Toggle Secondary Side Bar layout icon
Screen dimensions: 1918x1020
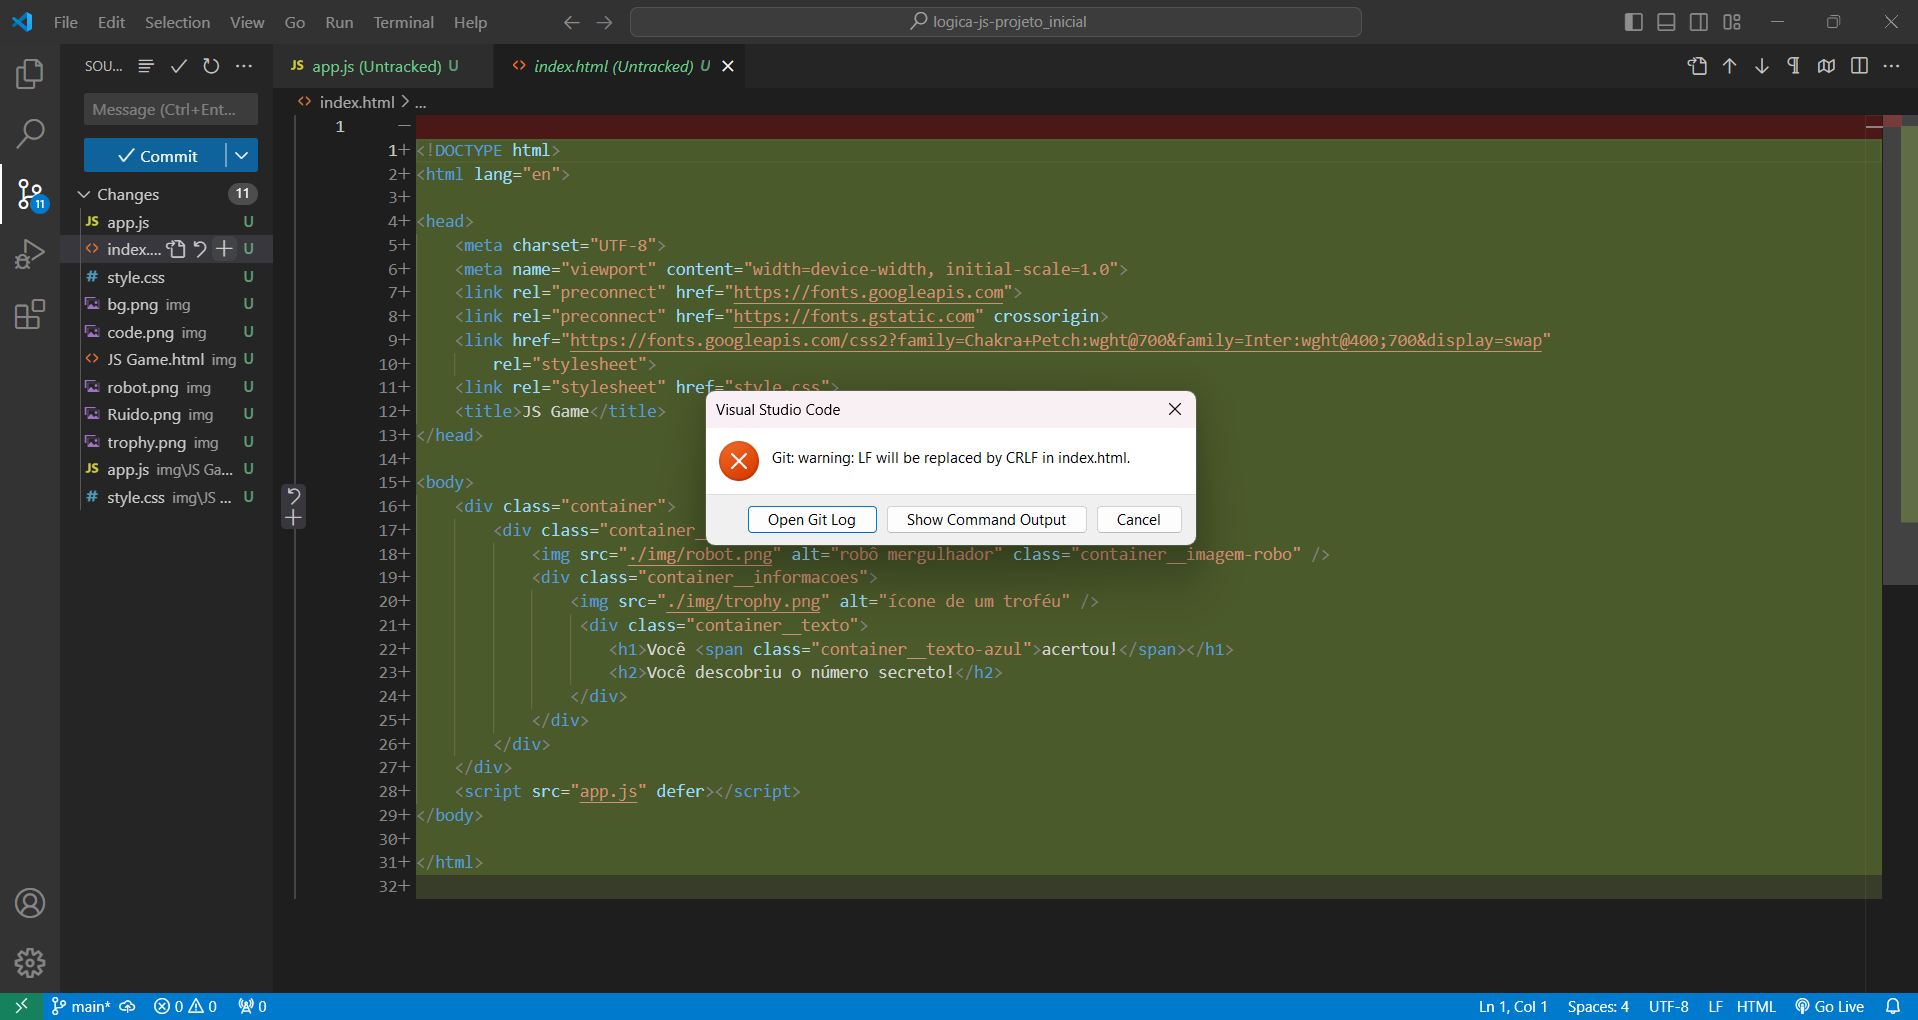pyautogui.click(x=1699, y=22)
